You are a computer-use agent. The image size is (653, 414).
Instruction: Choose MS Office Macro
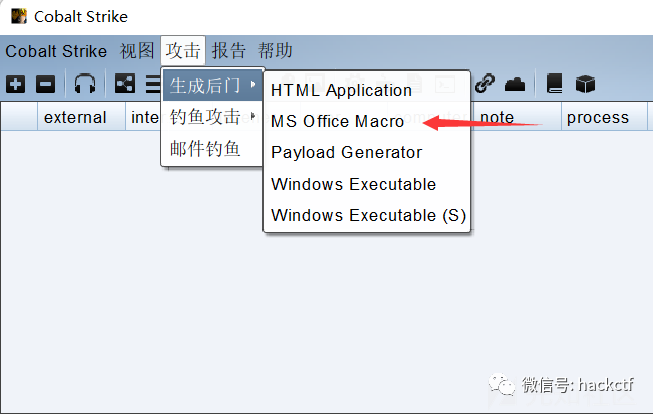367,122
